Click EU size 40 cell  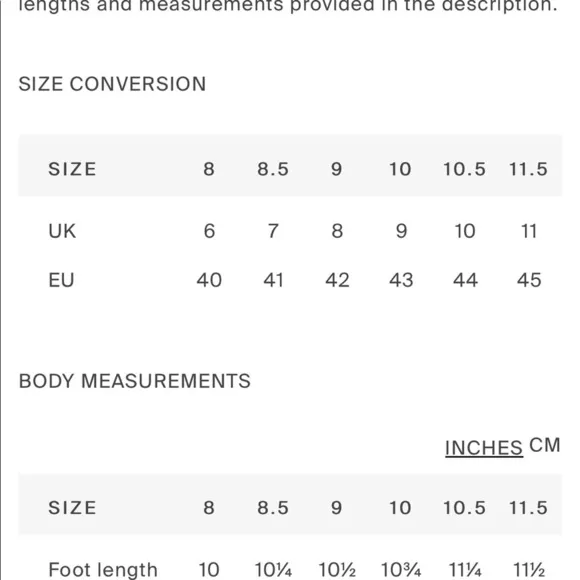click(209, 280)
